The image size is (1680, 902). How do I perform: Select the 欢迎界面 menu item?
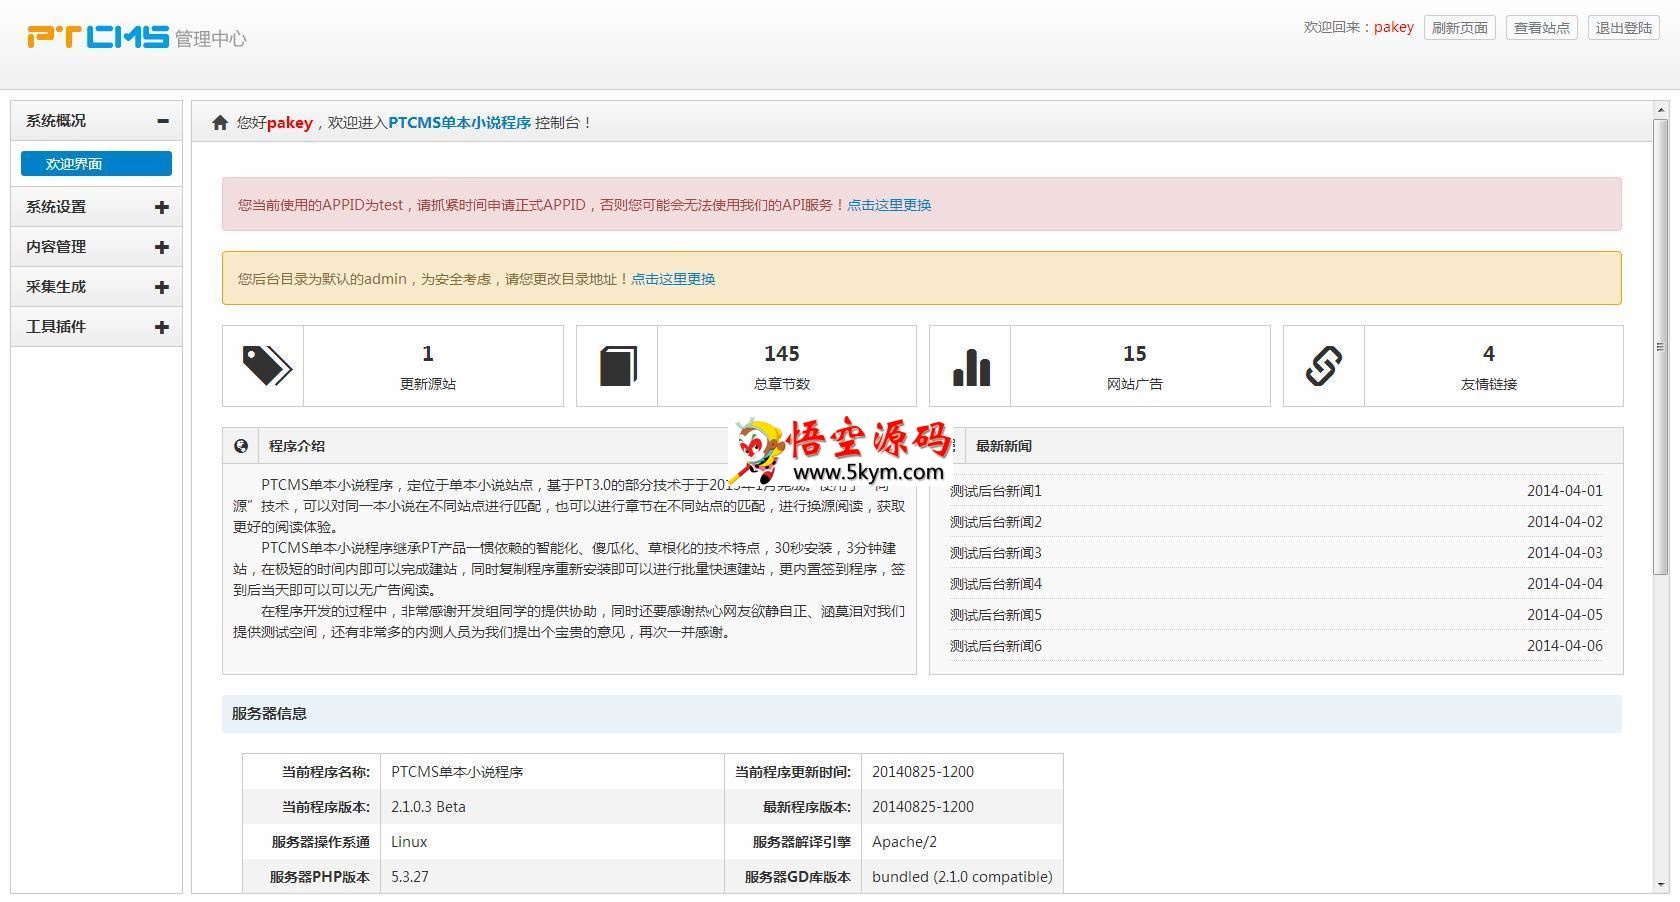tap(96, 163)
